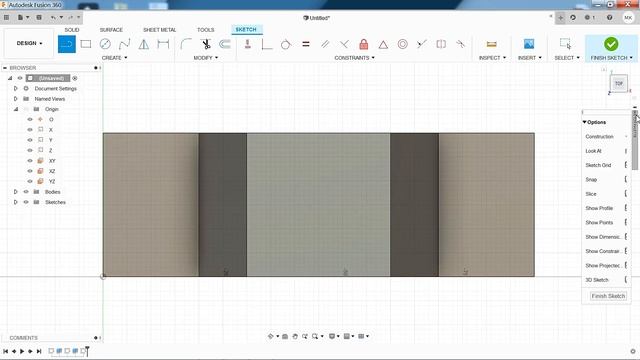
Task: Select the Trim scissors tool
Action: 206,44
